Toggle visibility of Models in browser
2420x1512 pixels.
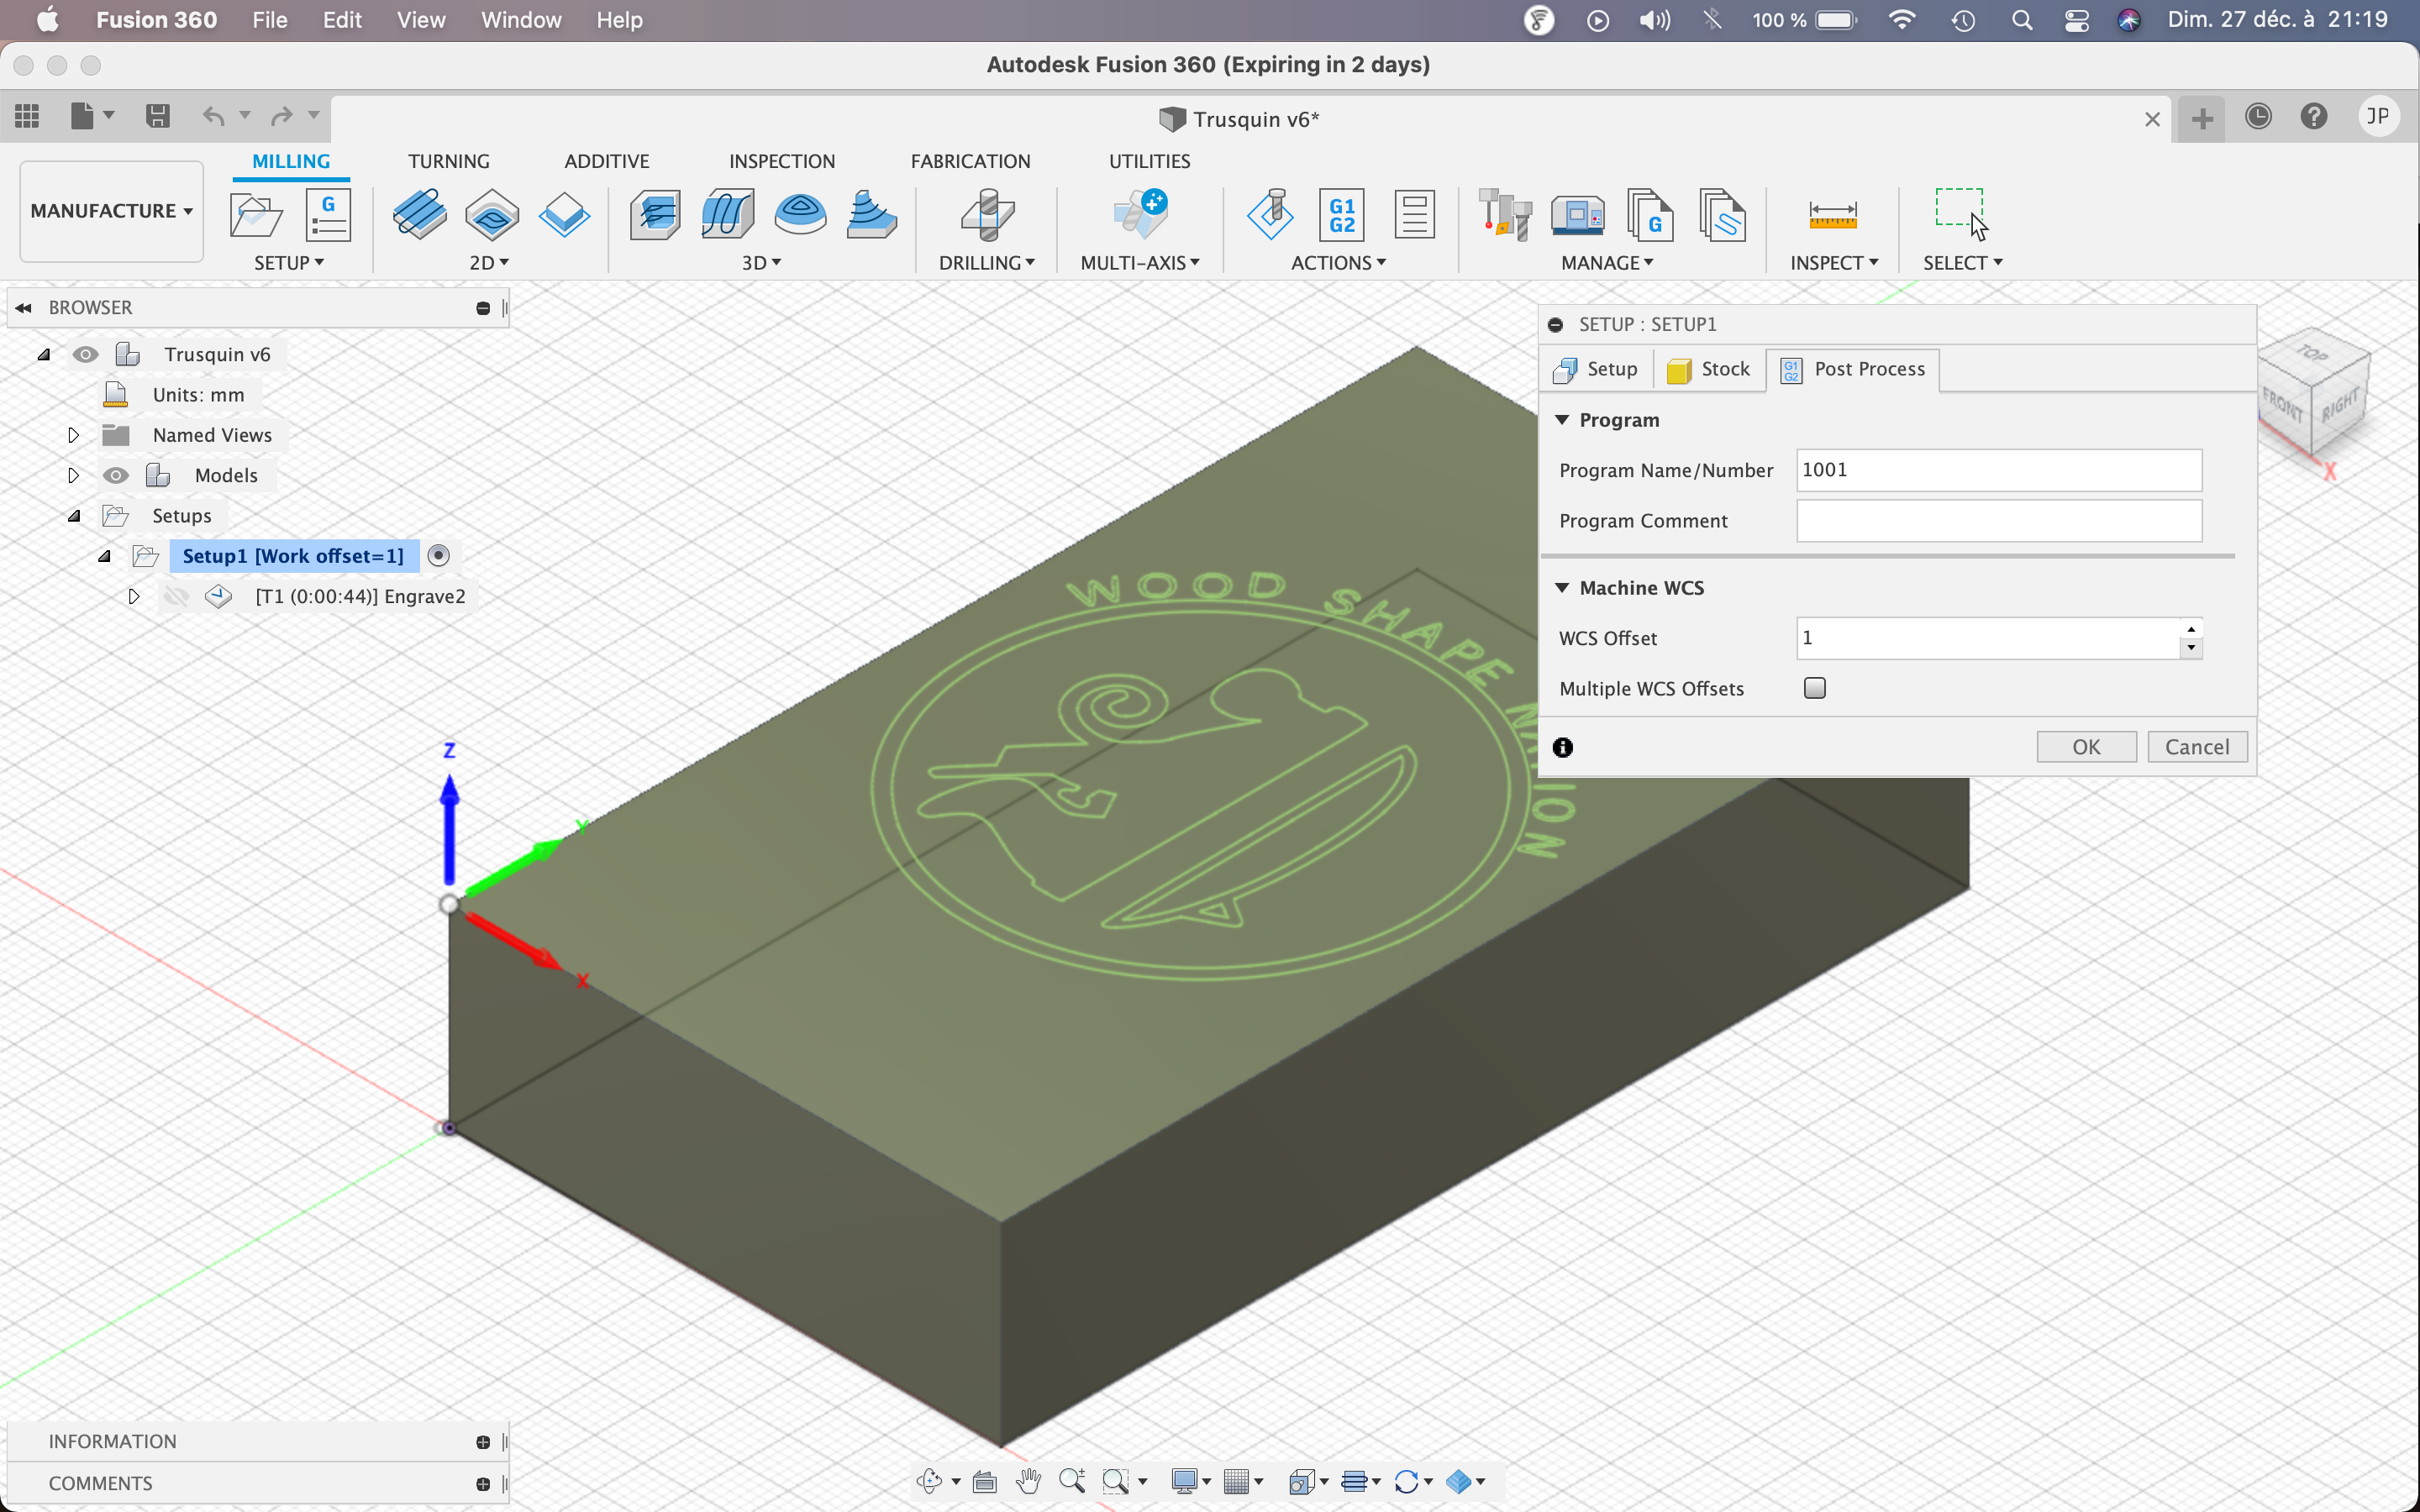[x=116, y=475]
